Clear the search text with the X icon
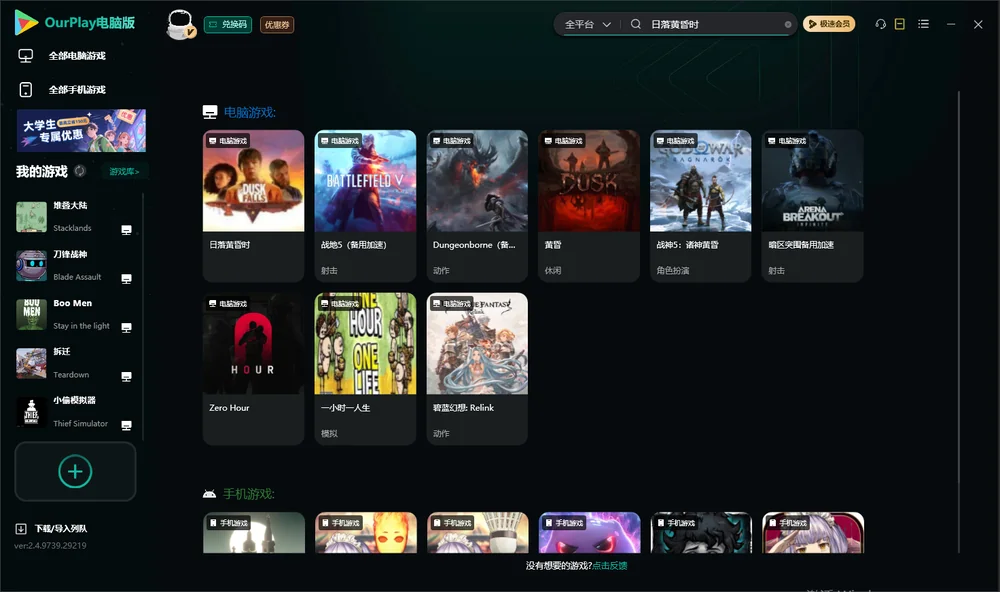Image resolution: width=1000 pixels, height=592 pixels. tap(788, 24)
